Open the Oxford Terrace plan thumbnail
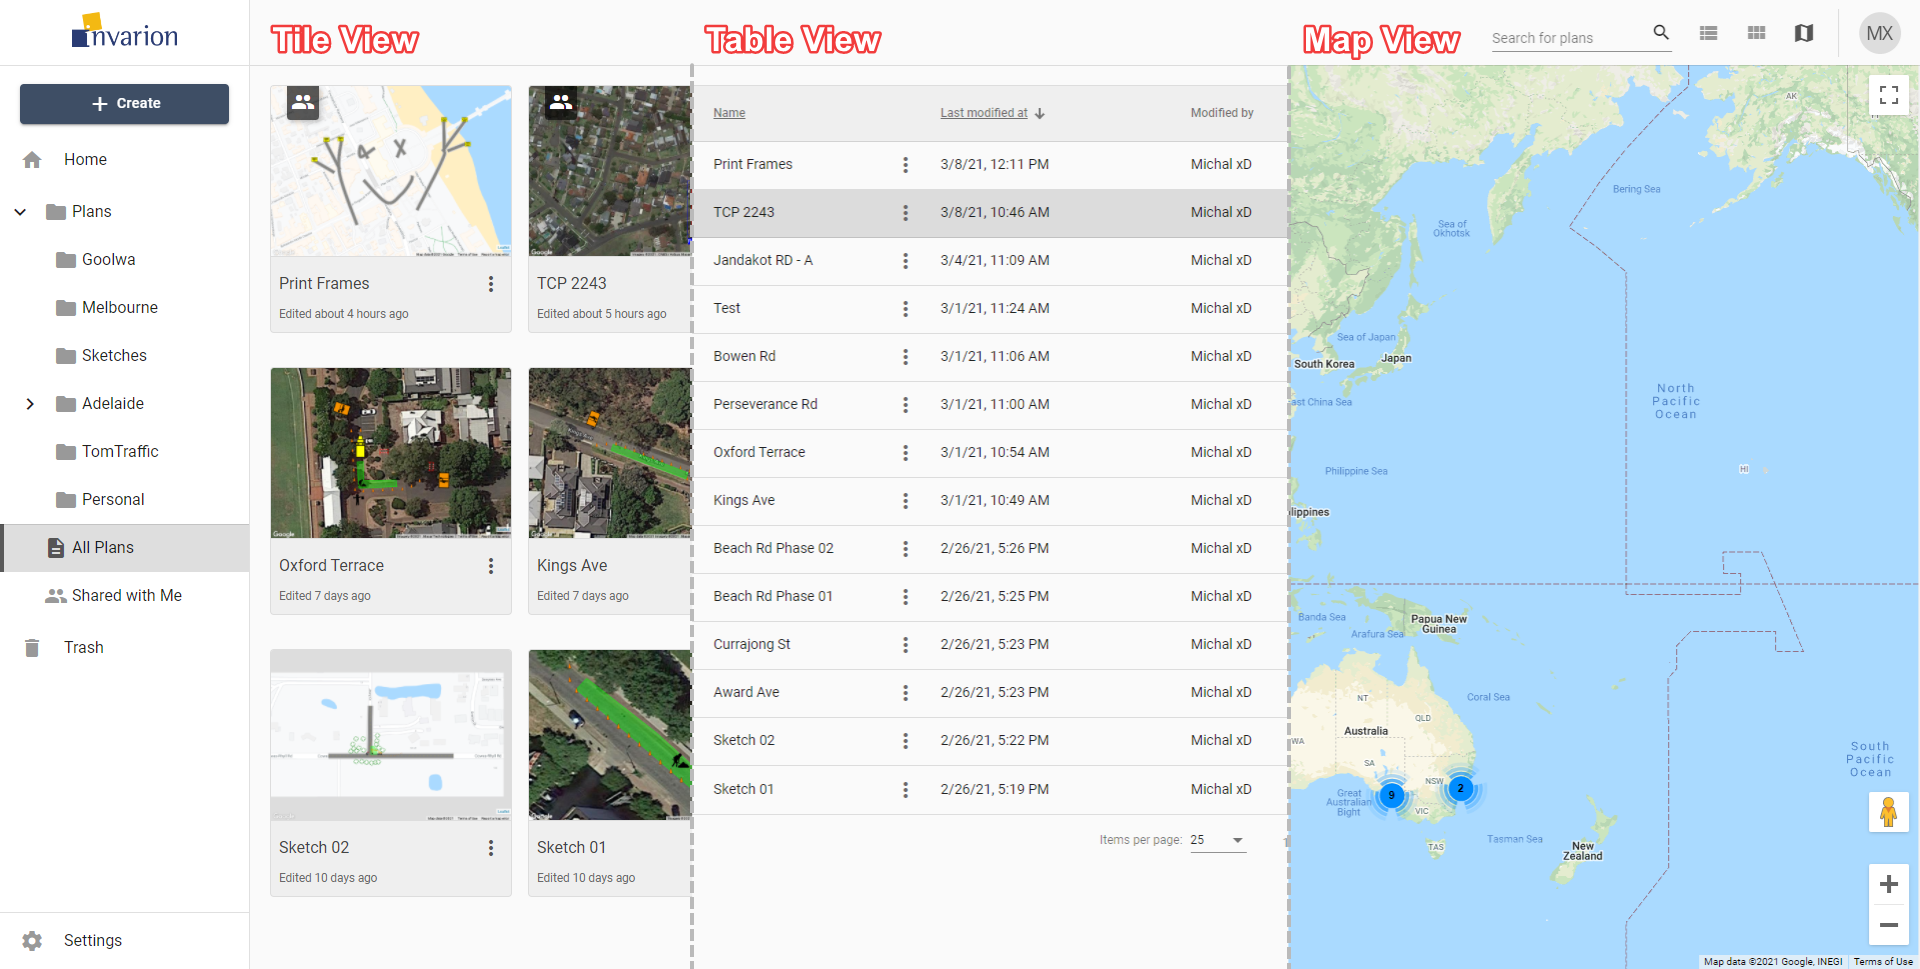 [x=391, y=453]
